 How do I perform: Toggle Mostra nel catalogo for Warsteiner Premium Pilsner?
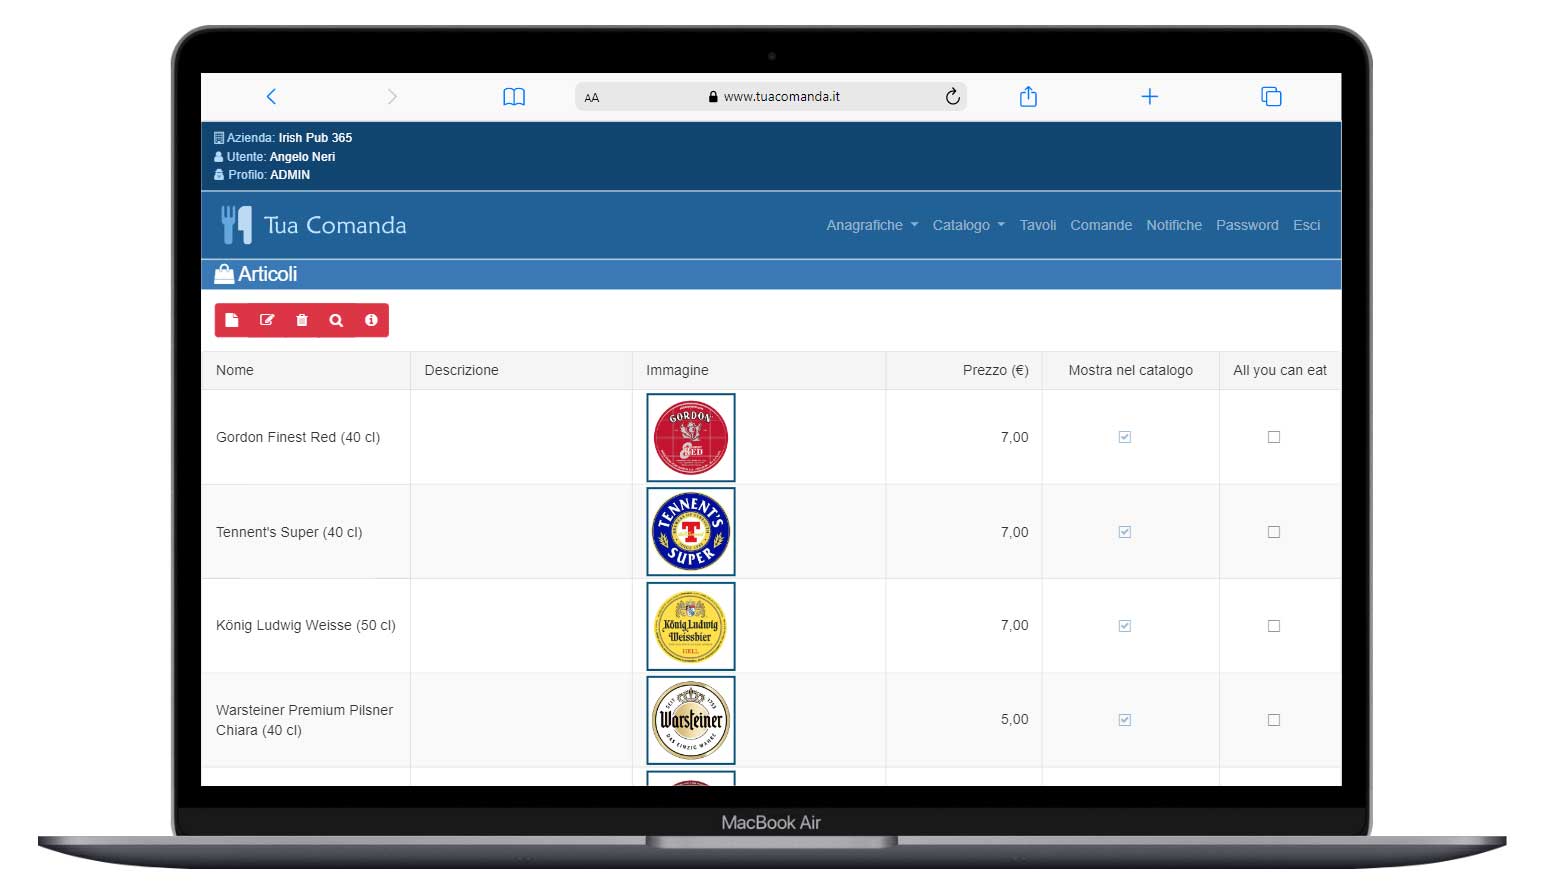click(x=1125, y=720)
